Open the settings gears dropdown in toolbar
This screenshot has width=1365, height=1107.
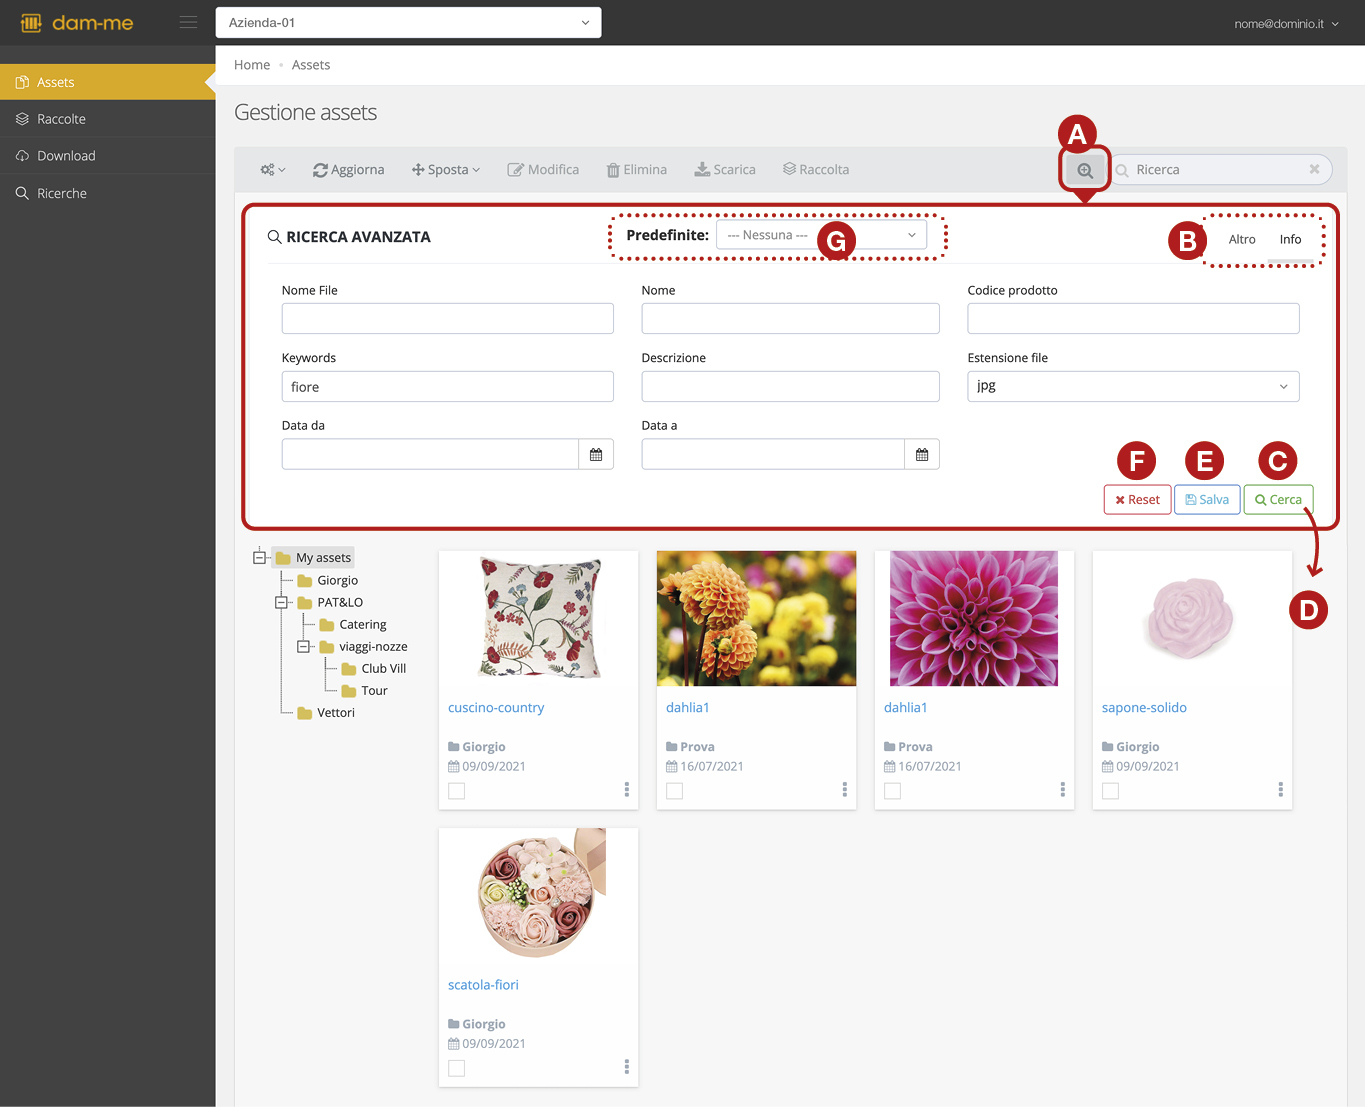[273, 170]
